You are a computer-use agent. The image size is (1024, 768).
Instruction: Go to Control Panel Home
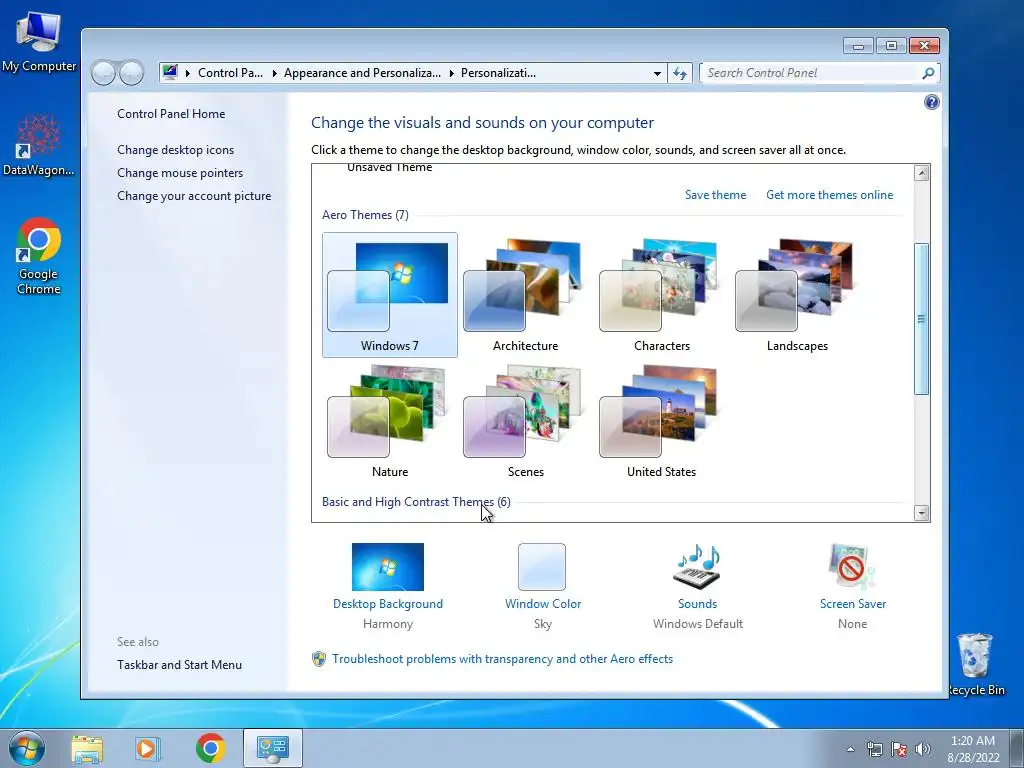[171, 114]
